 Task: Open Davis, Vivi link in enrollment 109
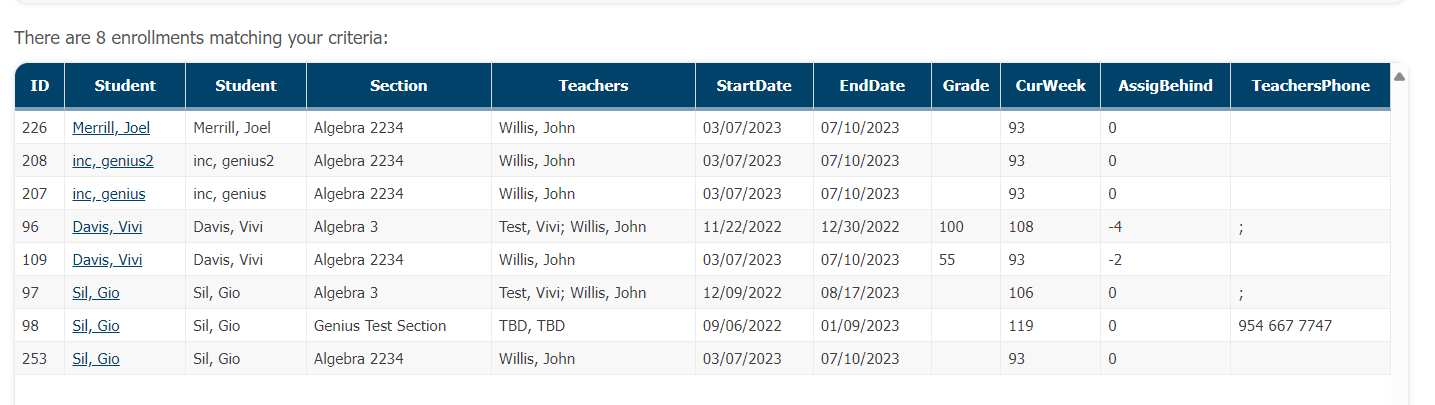[107, 260]
